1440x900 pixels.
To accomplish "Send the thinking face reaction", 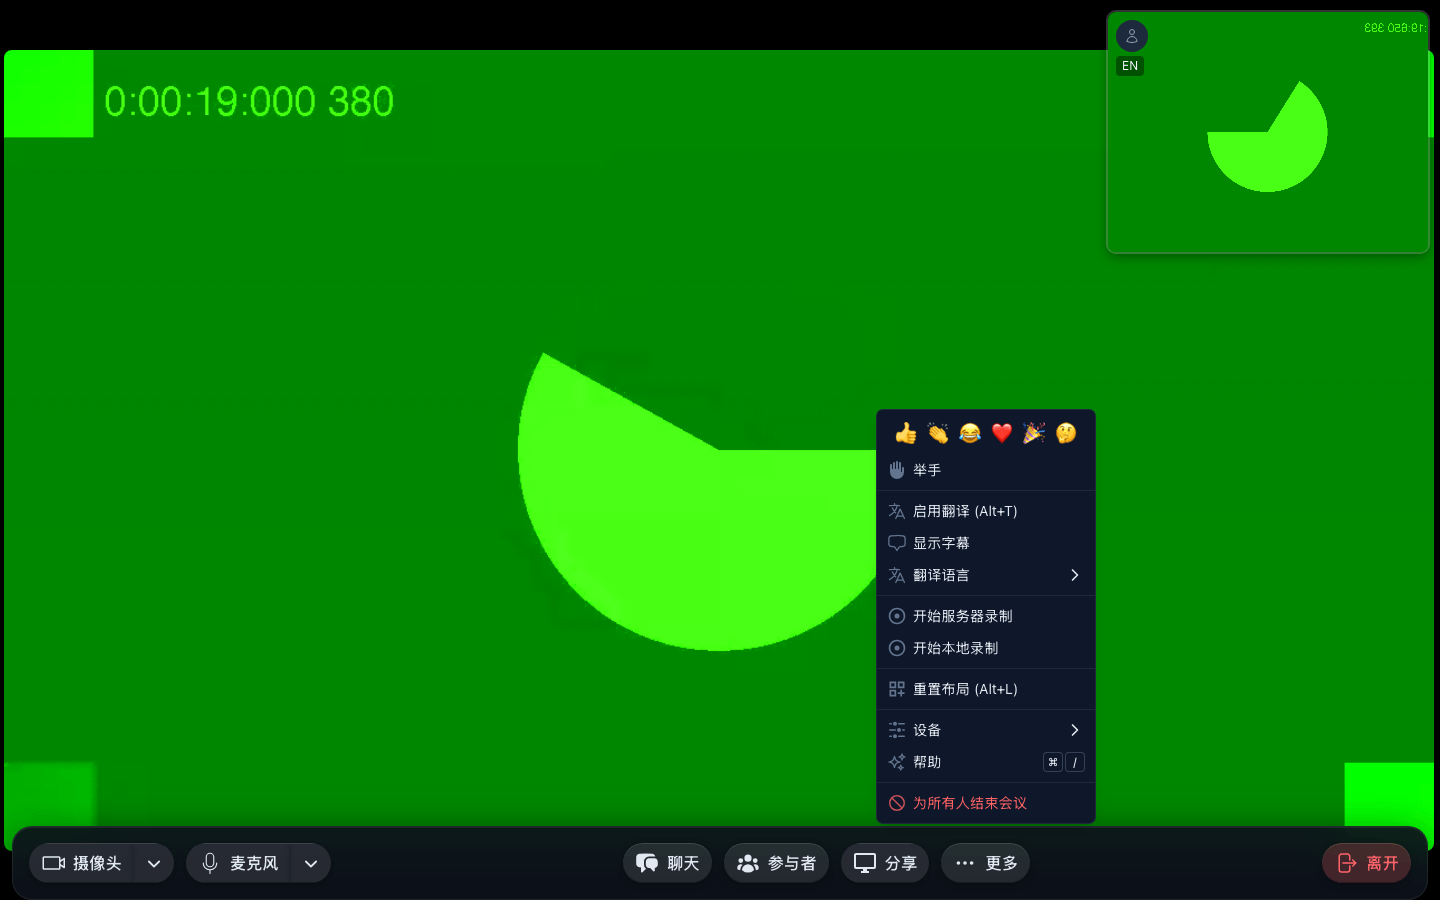I will 1066,433.
